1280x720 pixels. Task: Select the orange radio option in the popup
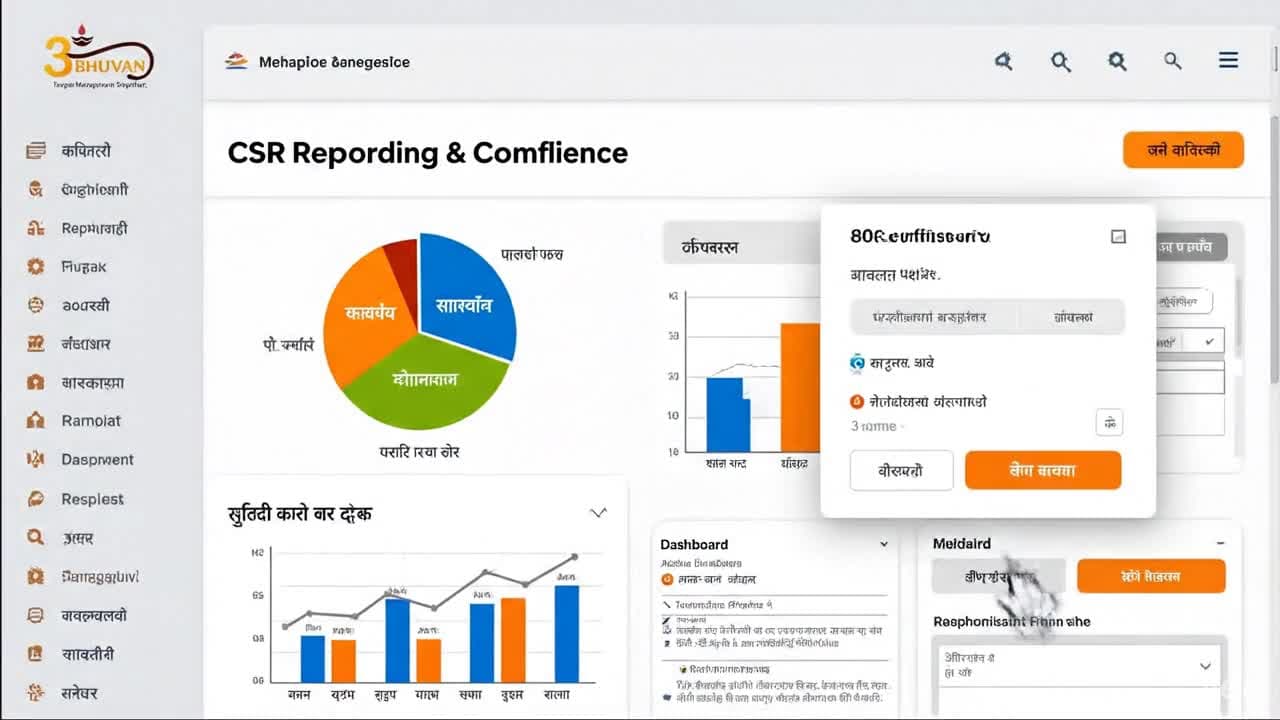[x=857, y=402]
